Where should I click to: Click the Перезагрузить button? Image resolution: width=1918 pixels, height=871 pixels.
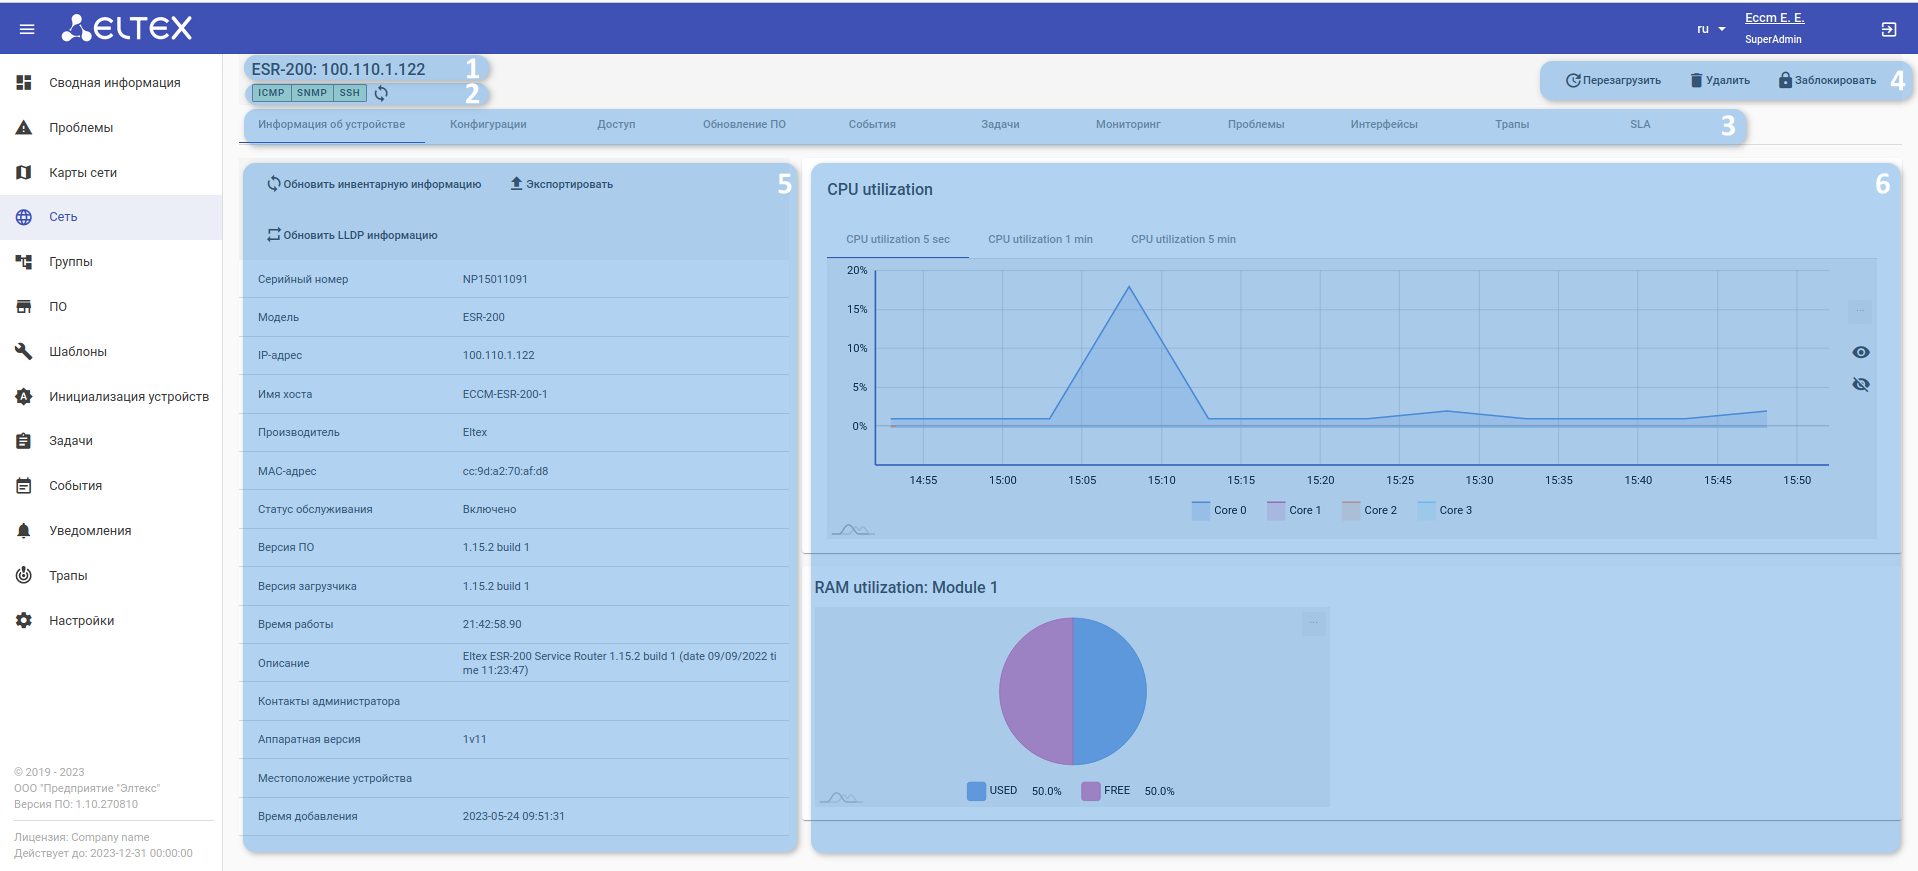tap(1613, 80)
